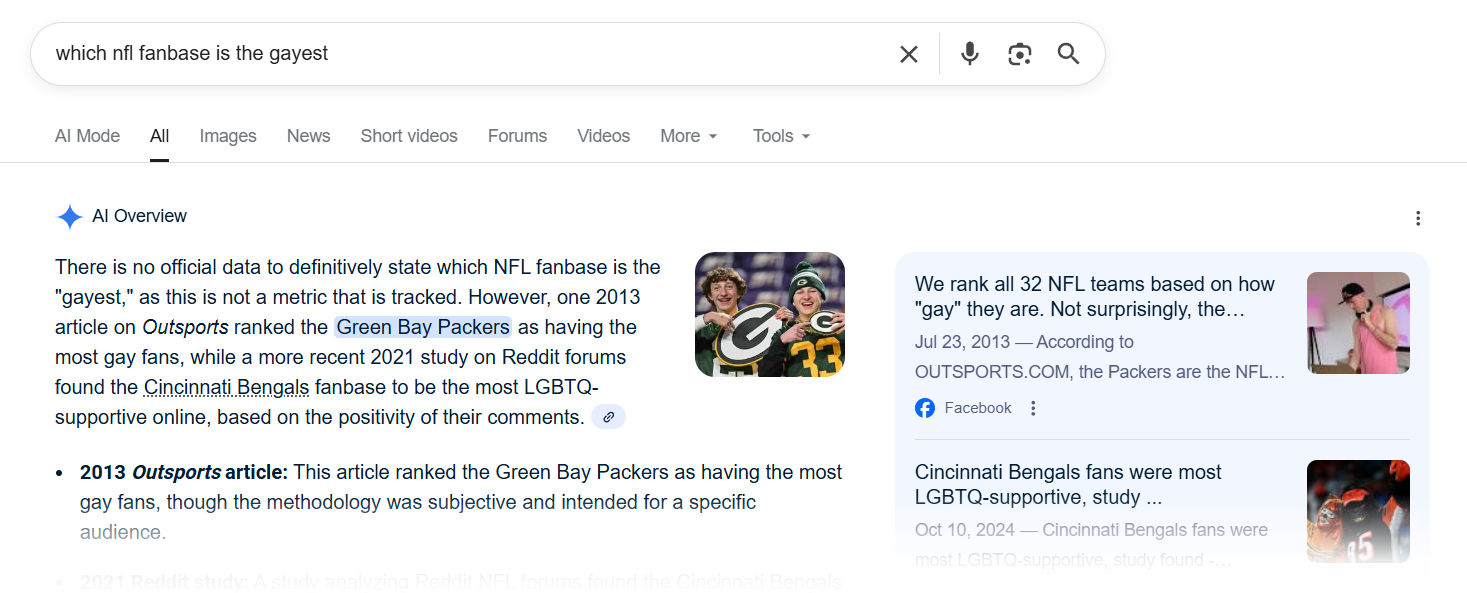Clear the search query with the X icon
The height and width of the screenshot is (593, 1467).
click(908, 54)
